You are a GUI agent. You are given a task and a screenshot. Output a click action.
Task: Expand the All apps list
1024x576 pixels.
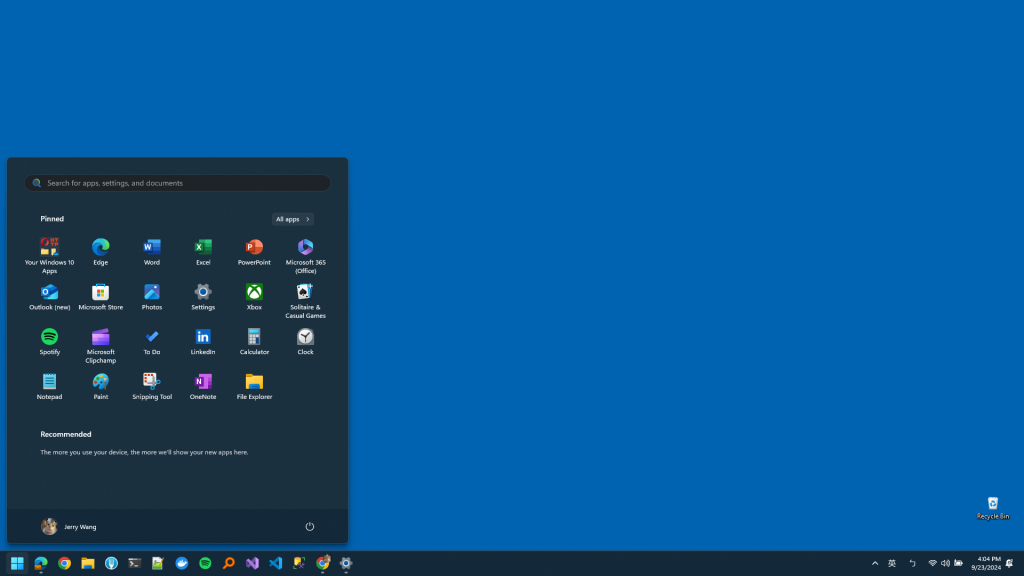tap(293, 219)
